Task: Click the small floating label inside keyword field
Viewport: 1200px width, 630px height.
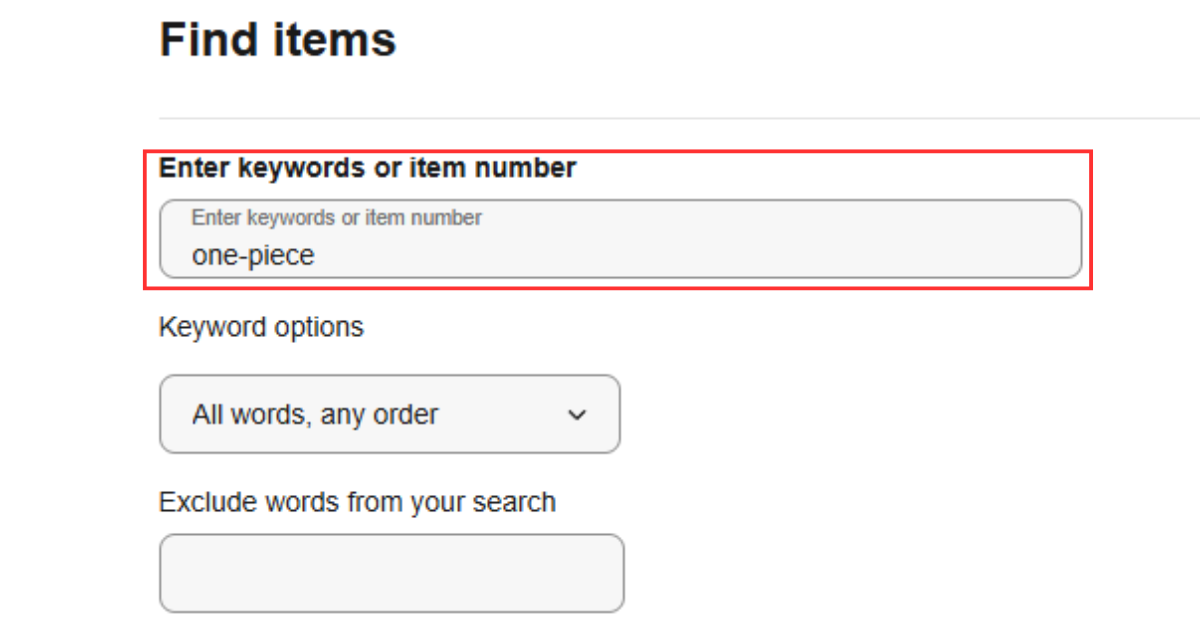Action: click(x=336, y=217)
